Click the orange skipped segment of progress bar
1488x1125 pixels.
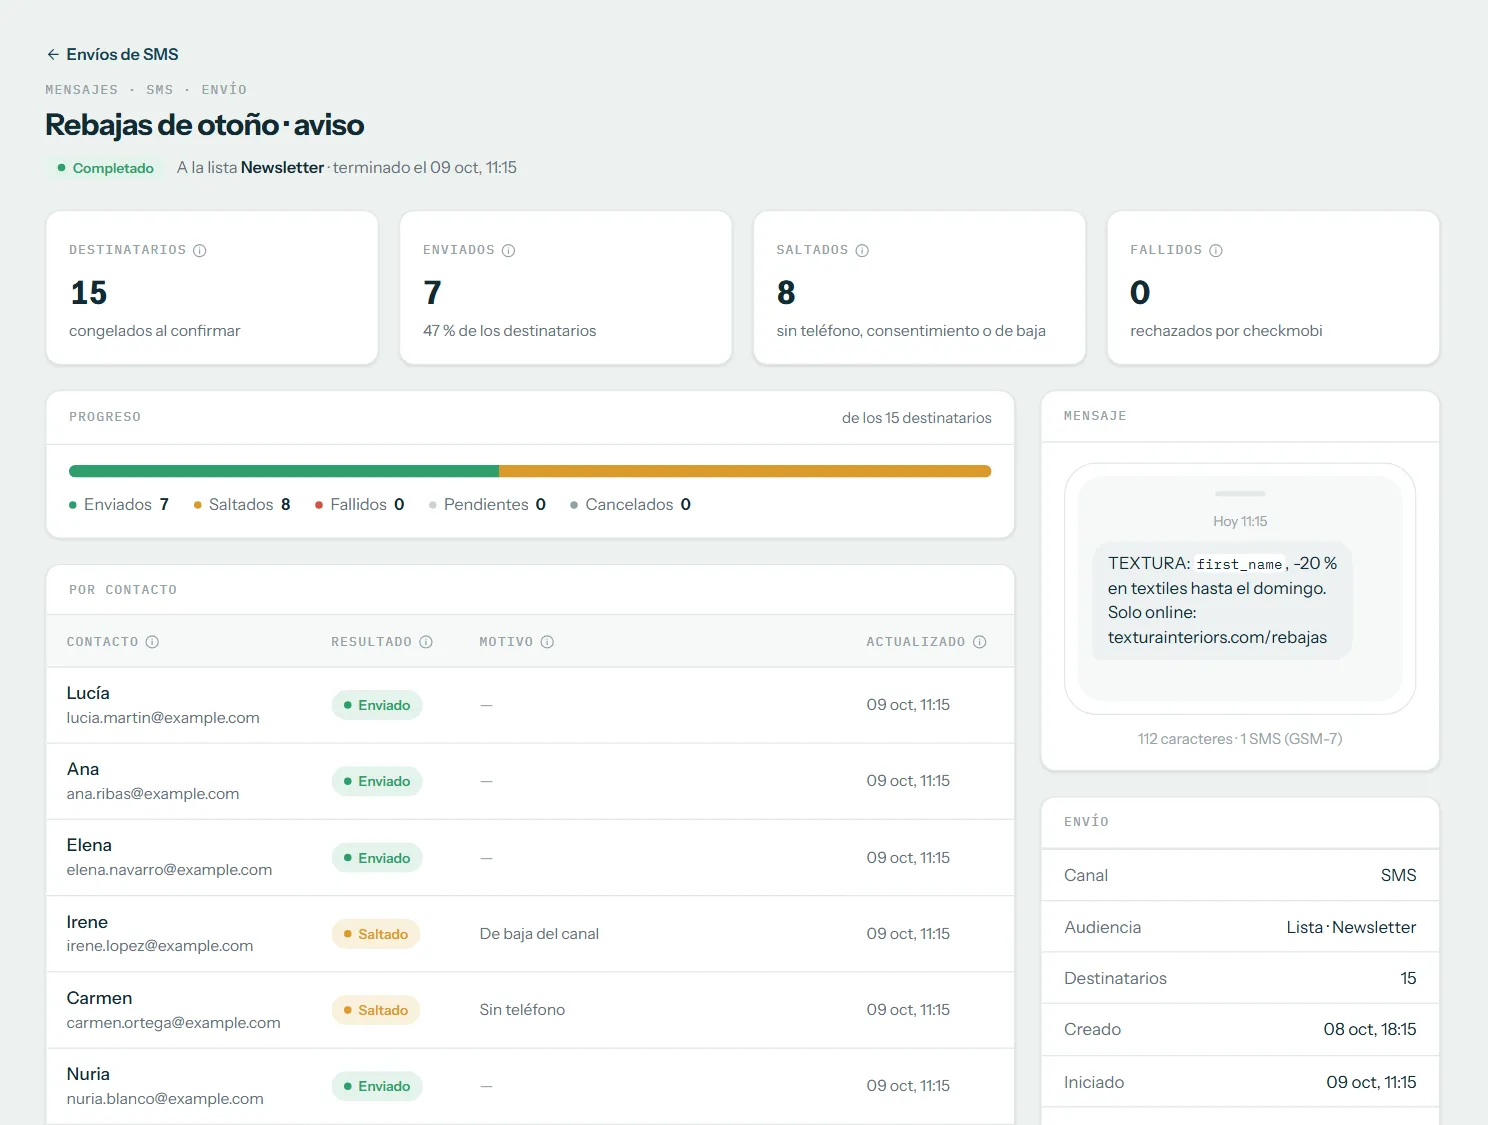pyautogui.click(x=745, y=471)
